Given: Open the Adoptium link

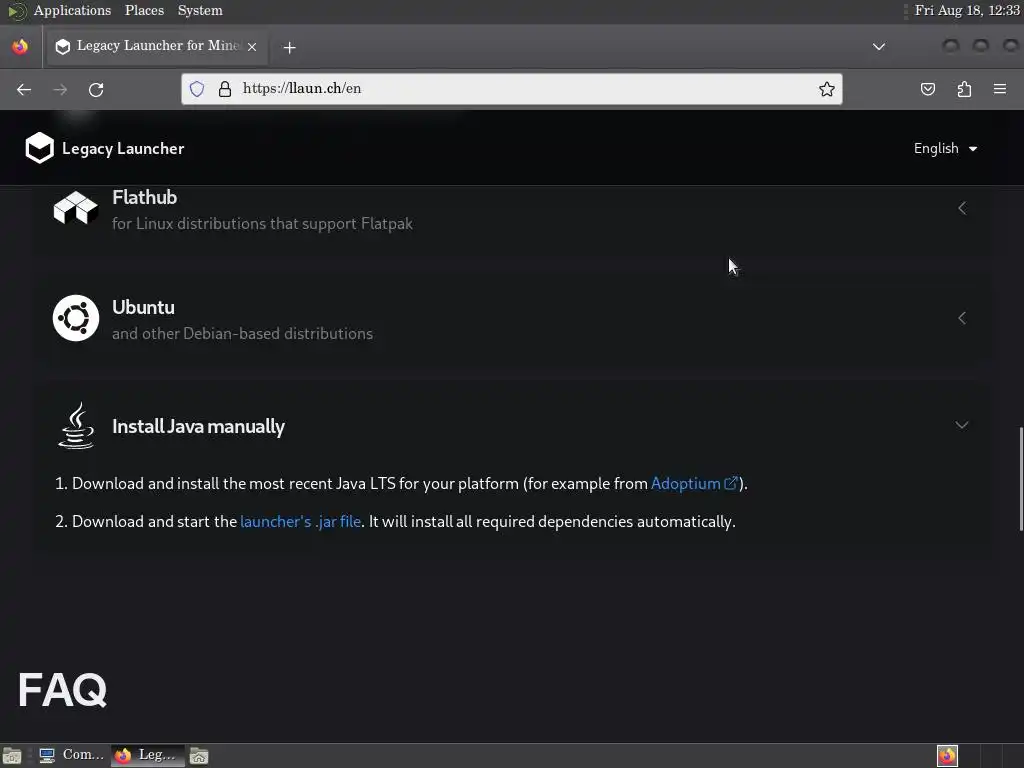Looking at the screenshot, I should [x=686, y=483].
